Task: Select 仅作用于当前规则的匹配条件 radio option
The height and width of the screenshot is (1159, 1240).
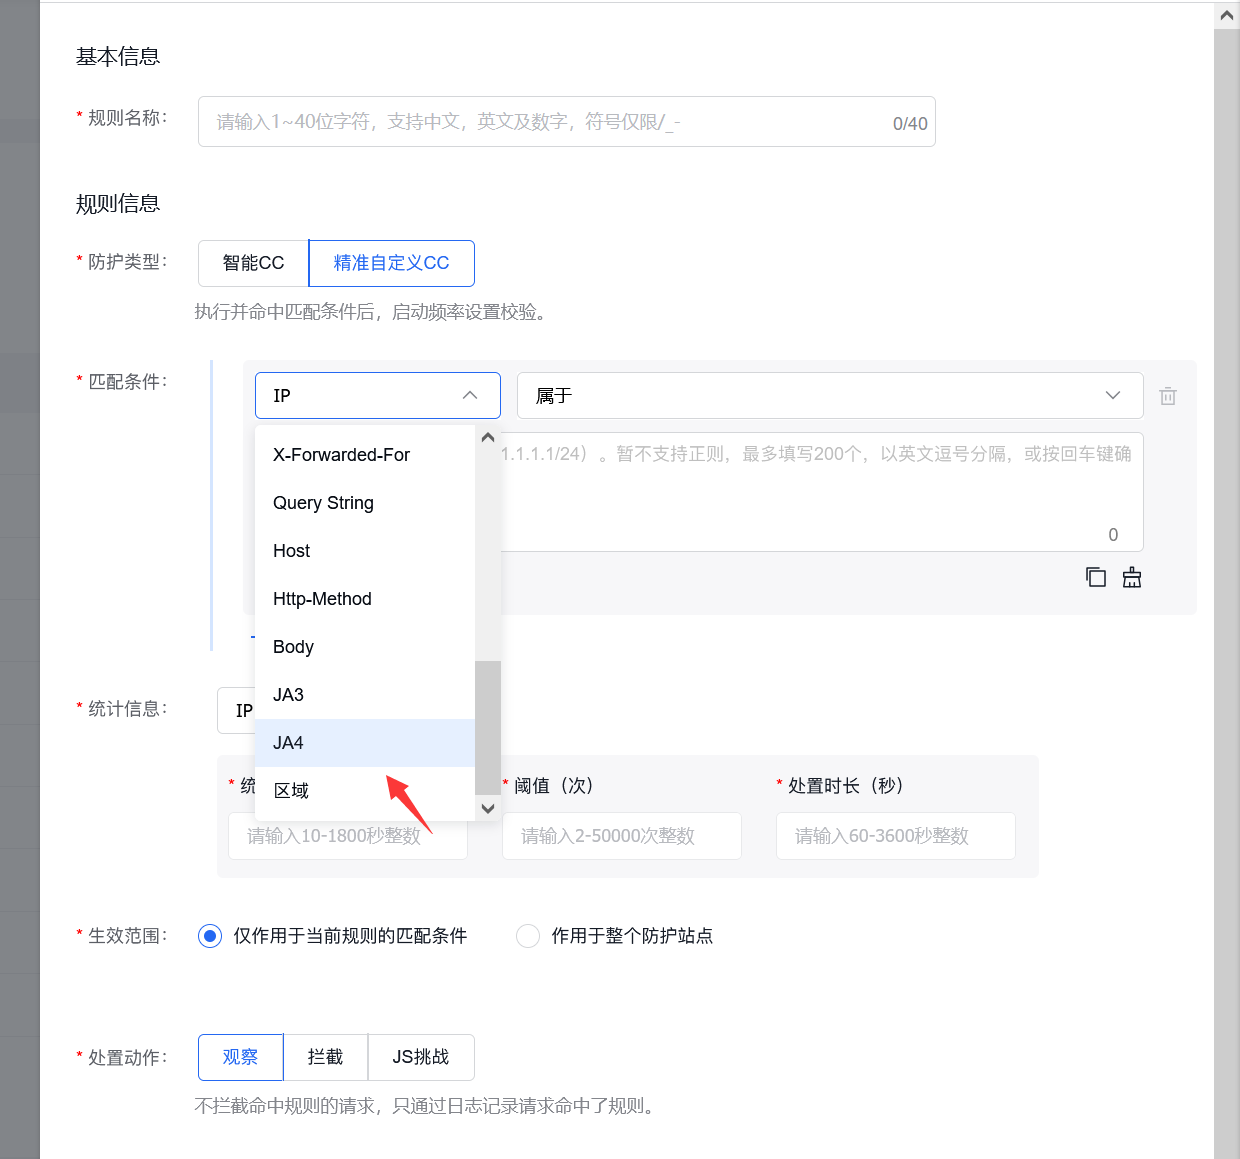Action: pyautogui.click(x=209, y=936)
